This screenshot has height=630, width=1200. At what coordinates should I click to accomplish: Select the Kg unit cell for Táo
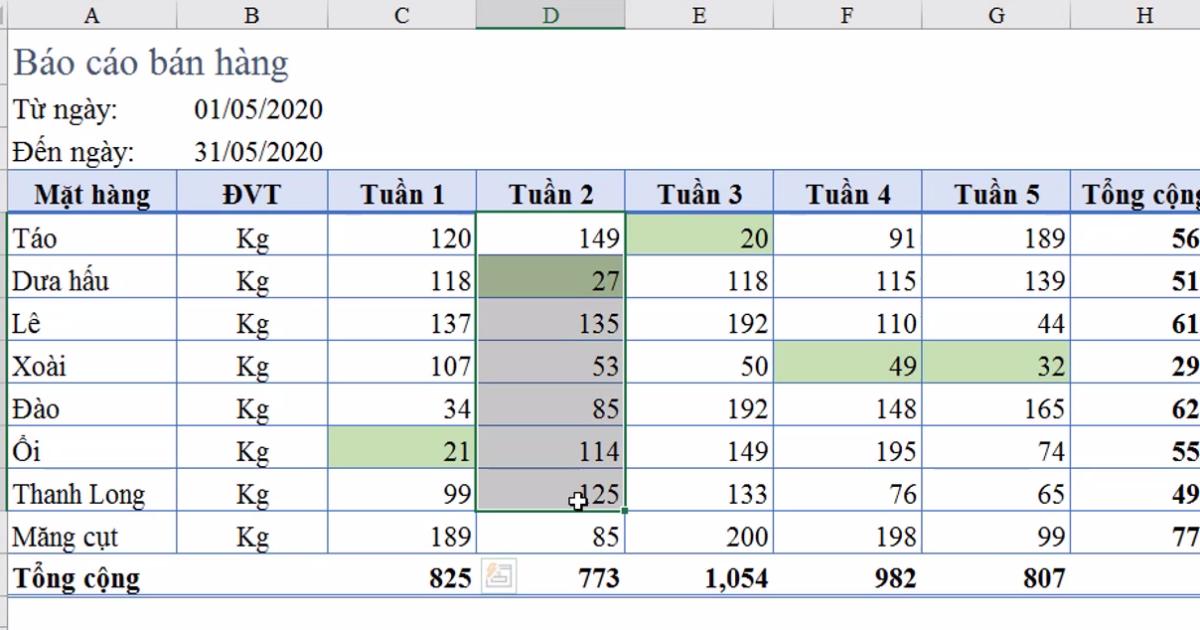[252, 236]
